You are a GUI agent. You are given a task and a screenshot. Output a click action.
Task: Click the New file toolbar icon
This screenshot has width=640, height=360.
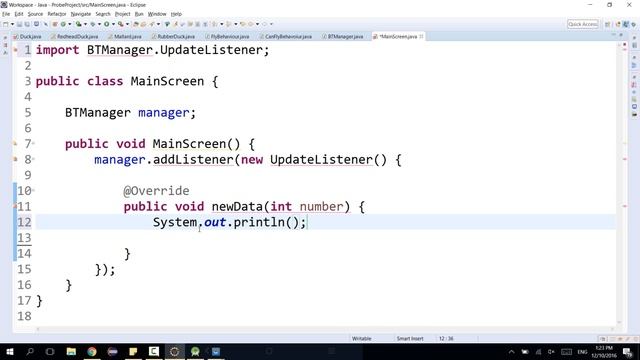pos(6,24)
